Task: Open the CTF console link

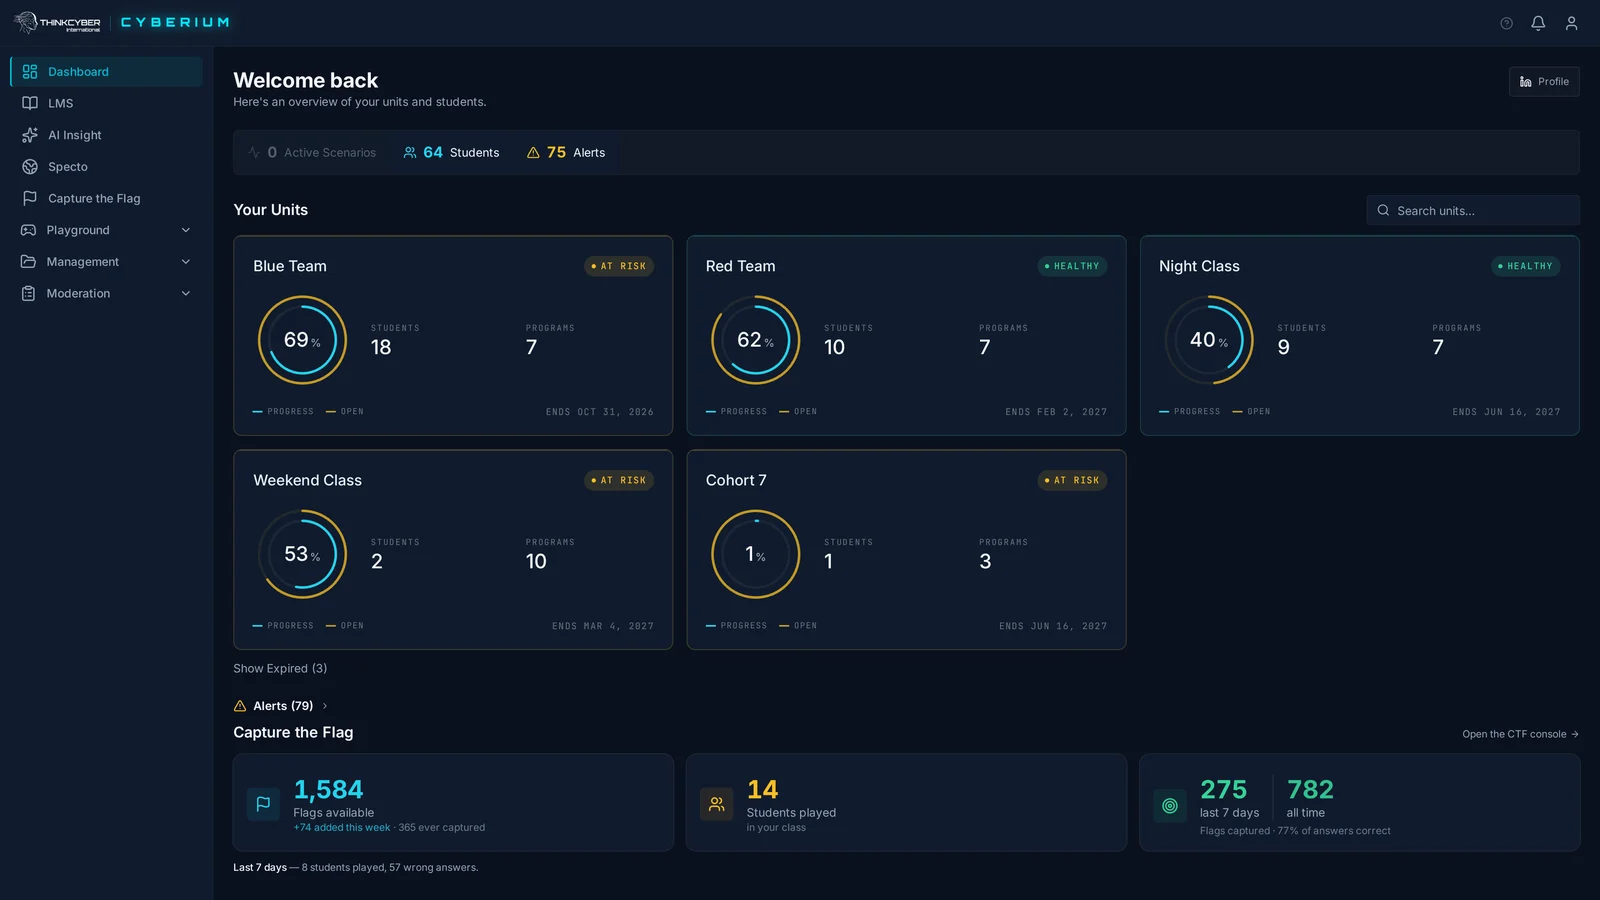Action: [x=1520, y=734]
